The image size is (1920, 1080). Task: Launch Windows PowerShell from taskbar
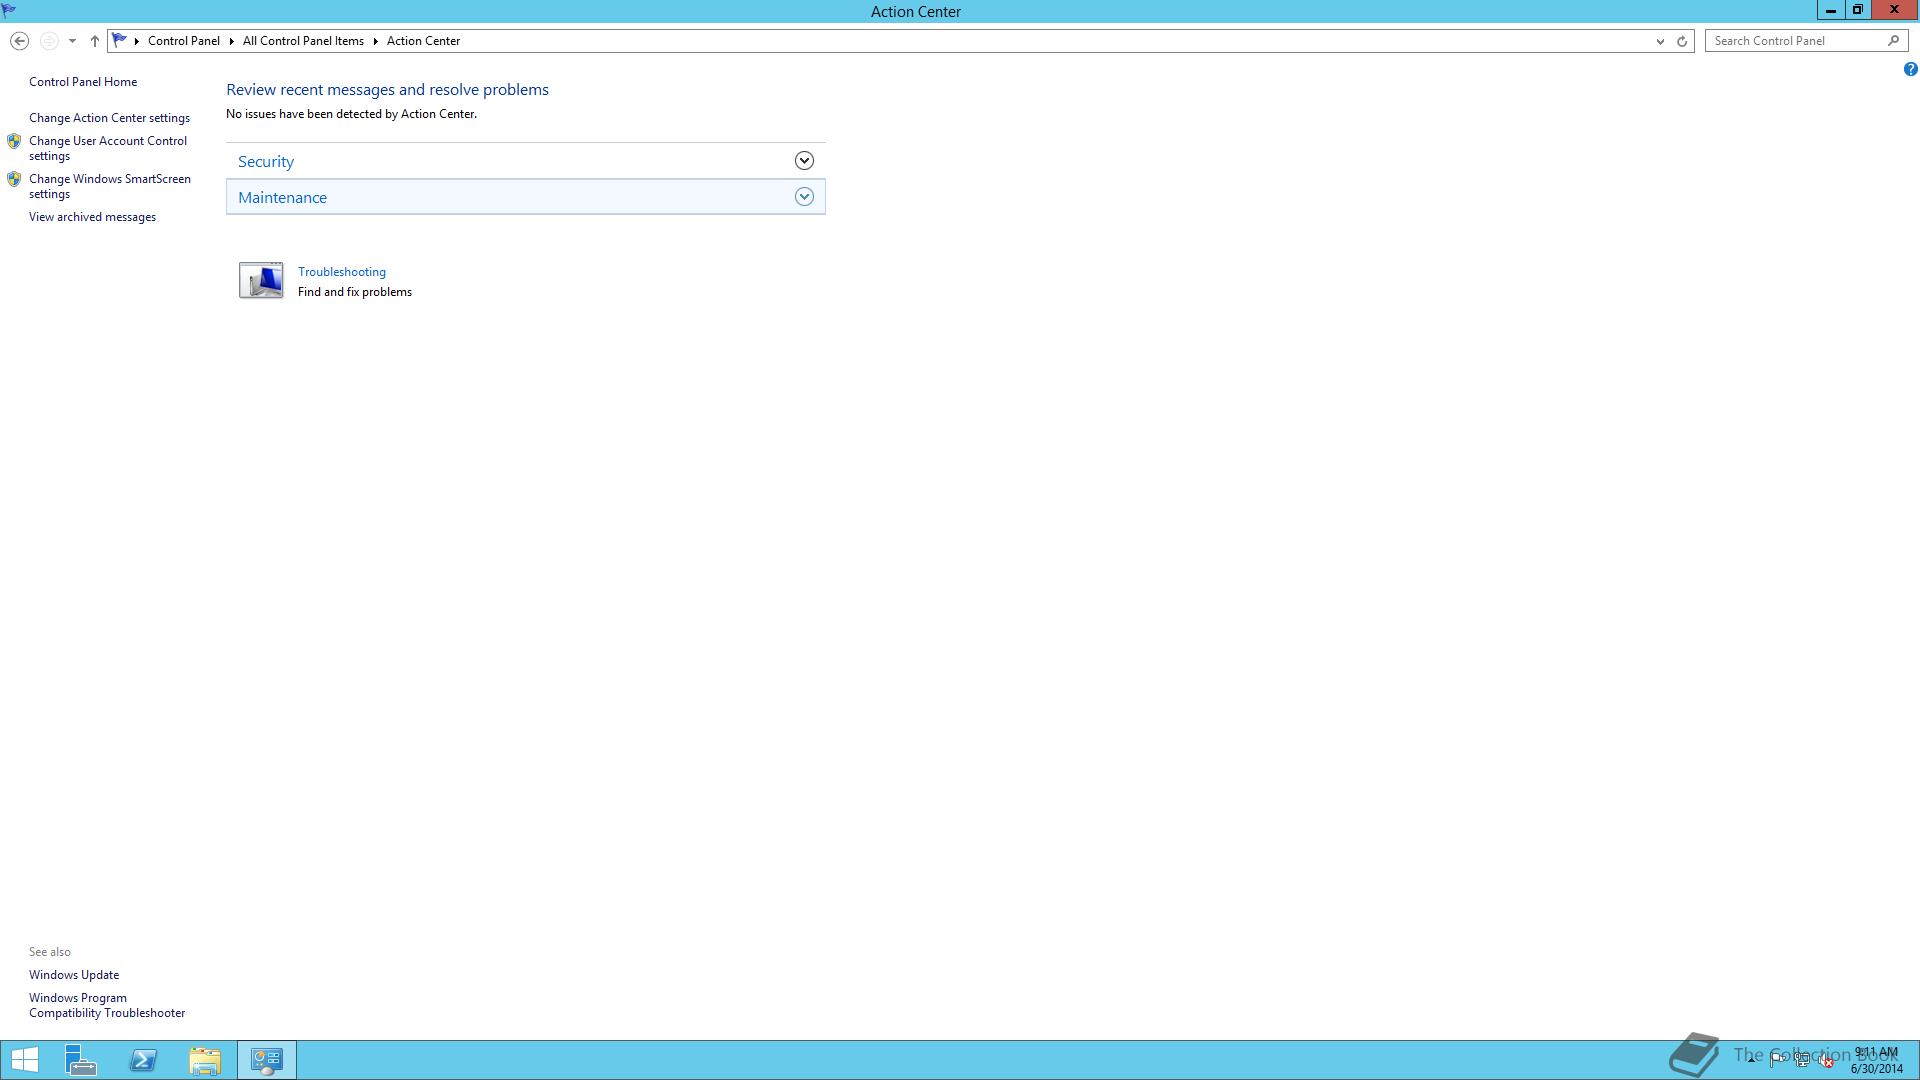pyautogui.click(x=143, y=1060)
